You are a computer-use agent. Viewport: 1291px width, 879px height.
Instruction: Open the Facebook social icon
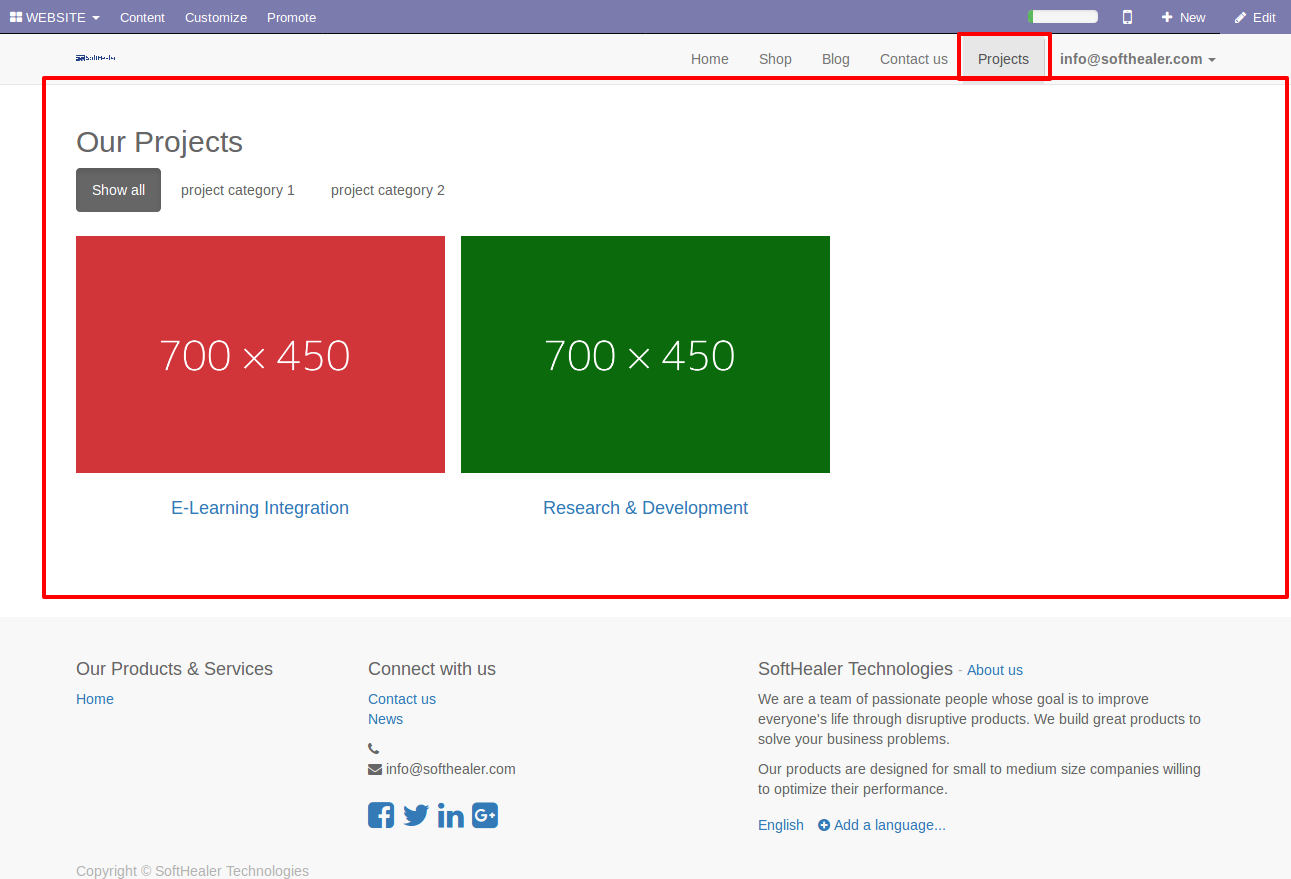(x=381, y=815)
